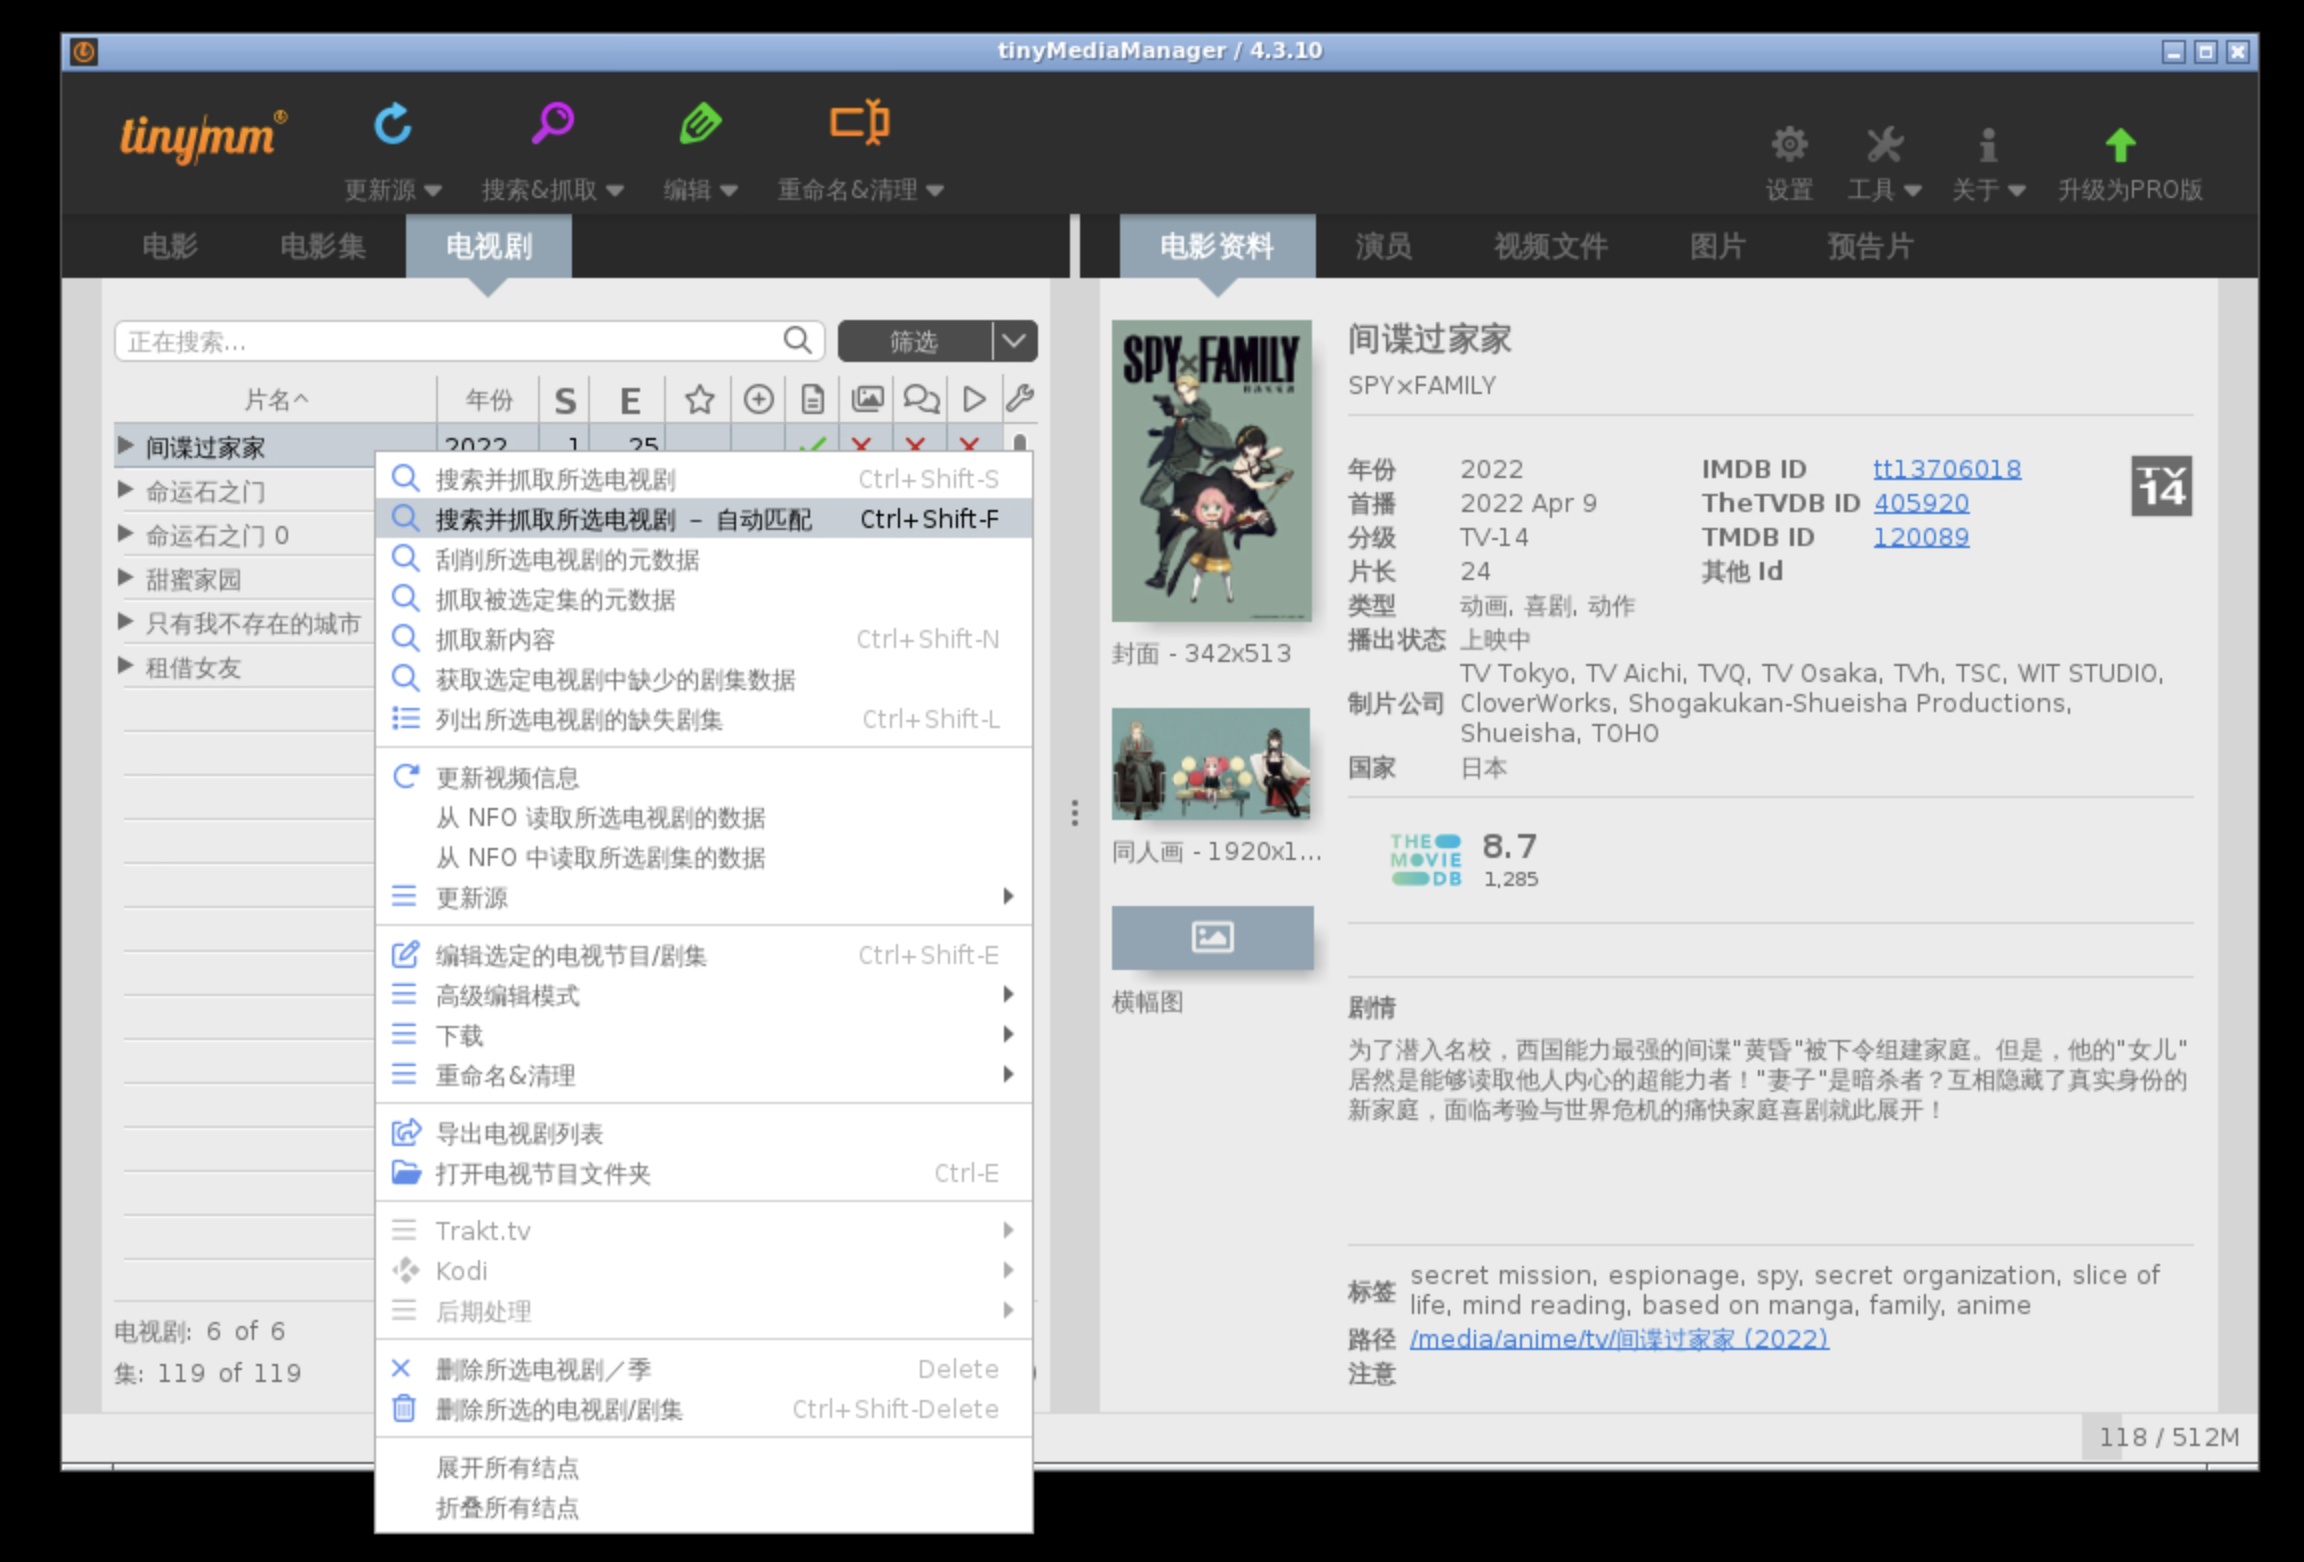Image resolution: width=2304 pixels, height=1562 pixels.
Task: Expand the 租借女友 show node
Action: click(x=126, y=666)
